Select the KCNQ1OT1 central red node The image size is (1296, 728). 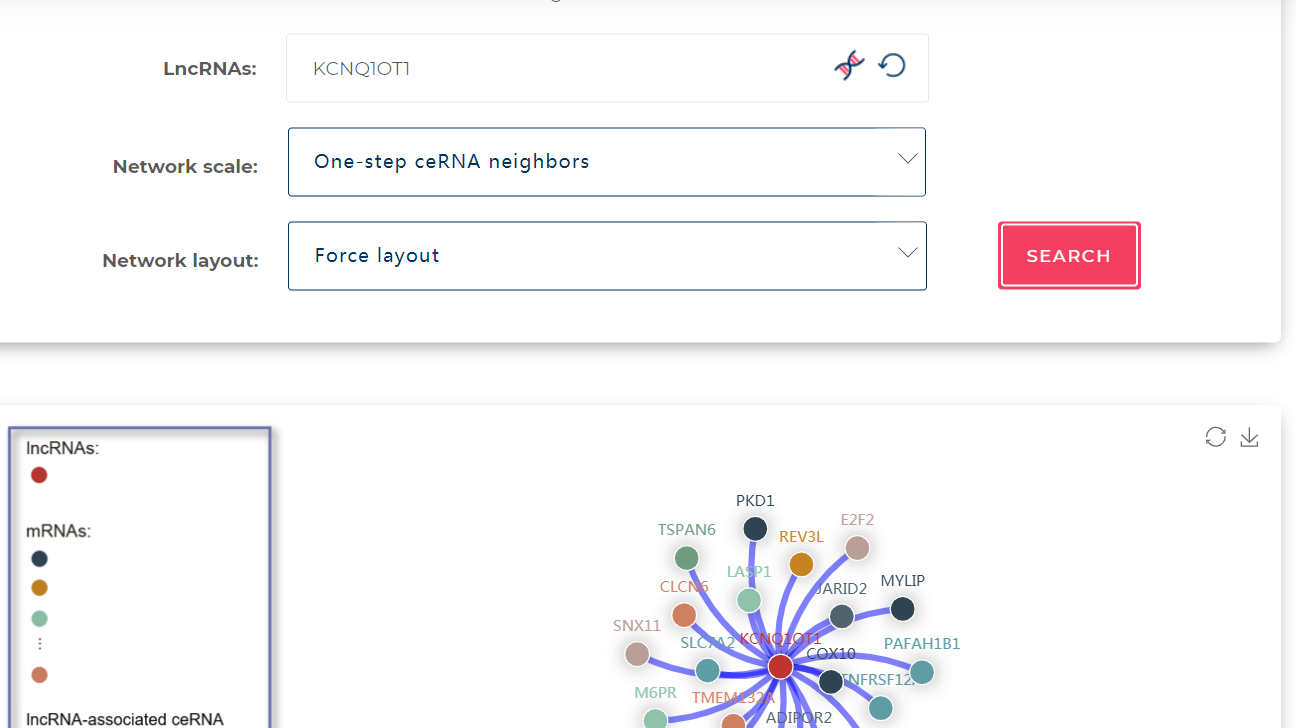click(x=780, y=666)
